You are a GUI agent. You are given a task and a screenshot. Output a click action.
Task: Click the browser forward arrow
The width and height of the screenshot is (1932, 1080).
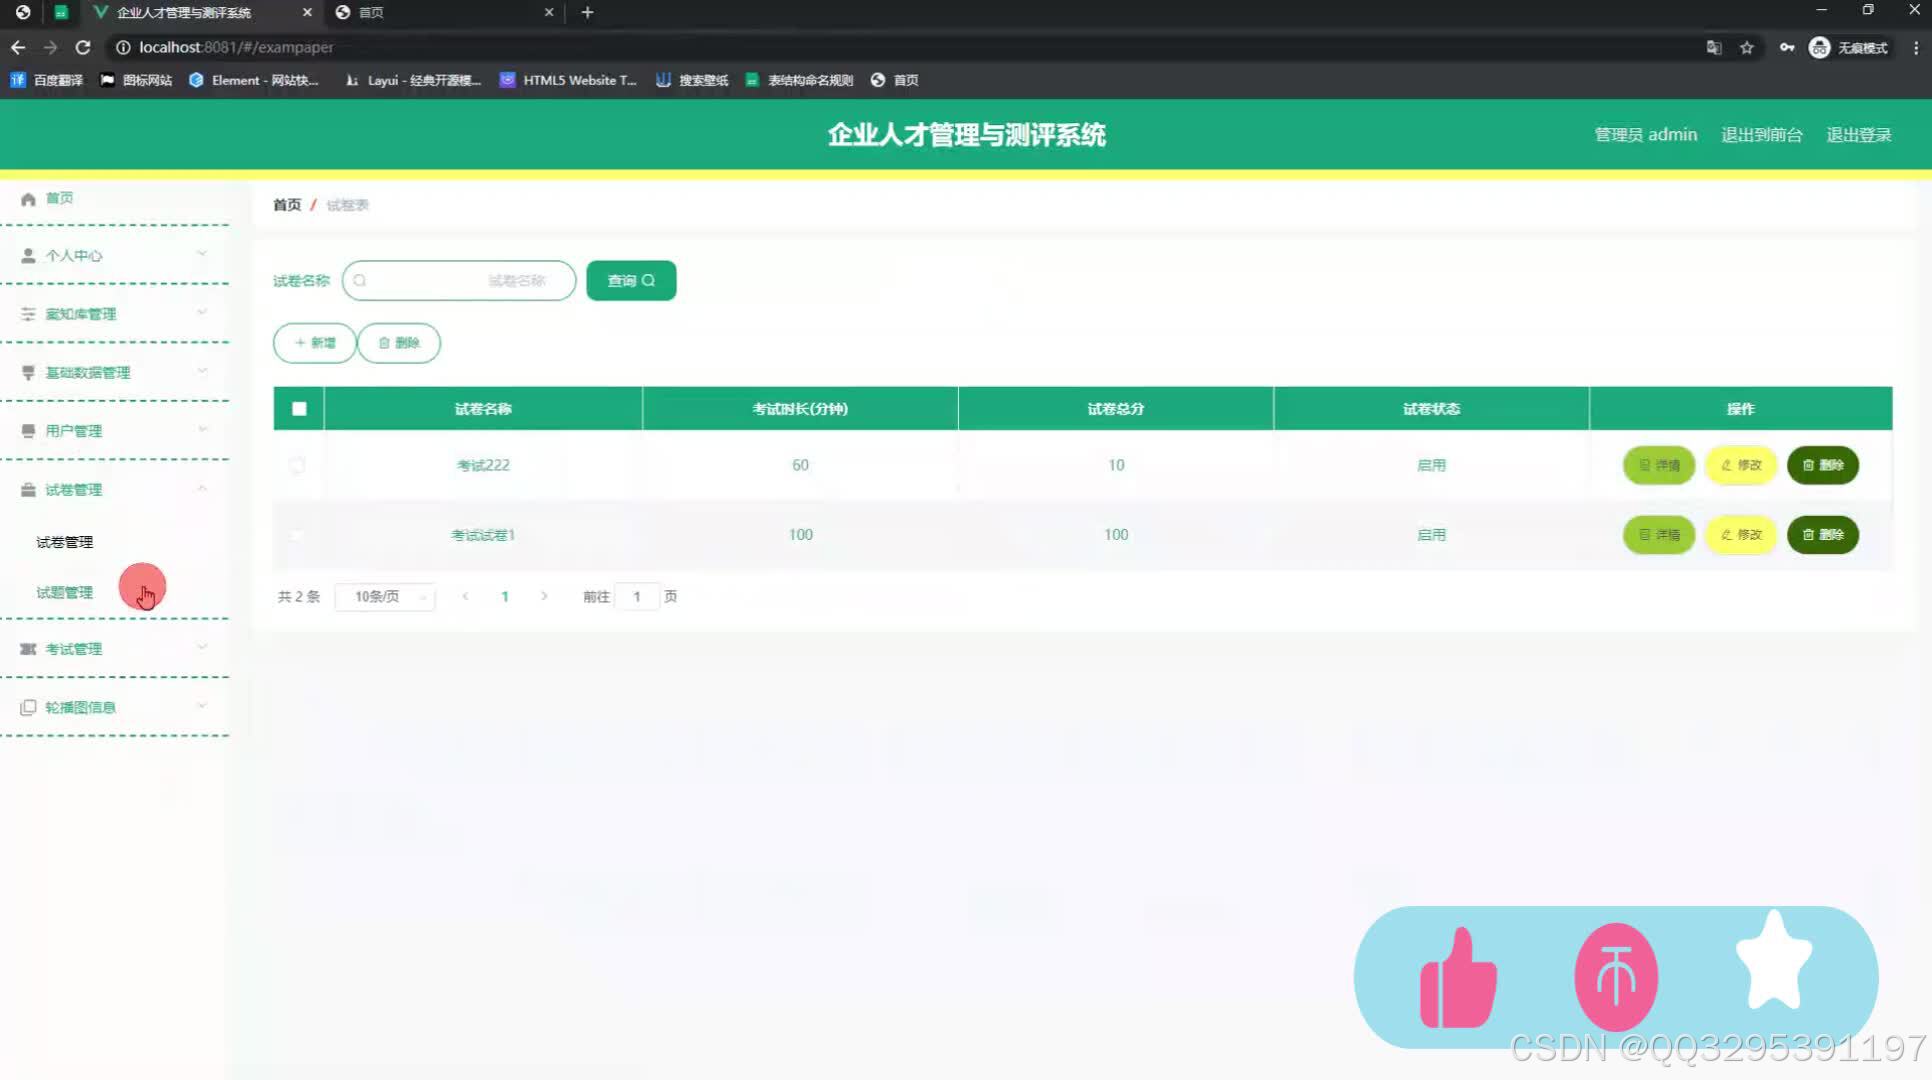[x=50, y=47]
